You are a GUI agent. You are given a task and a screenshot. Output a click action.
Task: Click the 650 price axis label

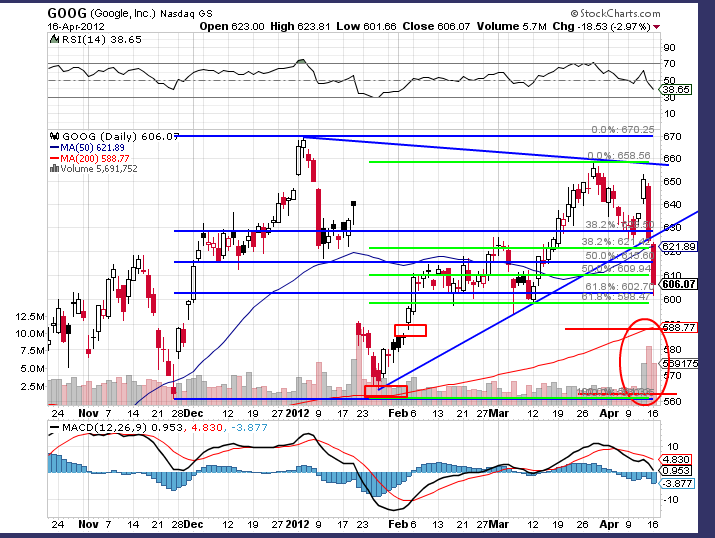pyautogui.click(x=672, y=181)
